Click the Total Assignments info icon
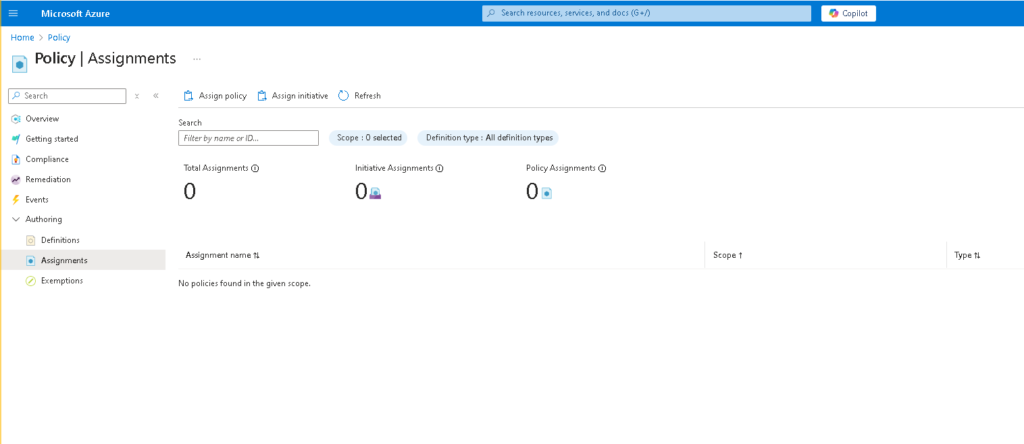Image resolution: width=1024 pixels, height=444 pixels. coord(255,168)
